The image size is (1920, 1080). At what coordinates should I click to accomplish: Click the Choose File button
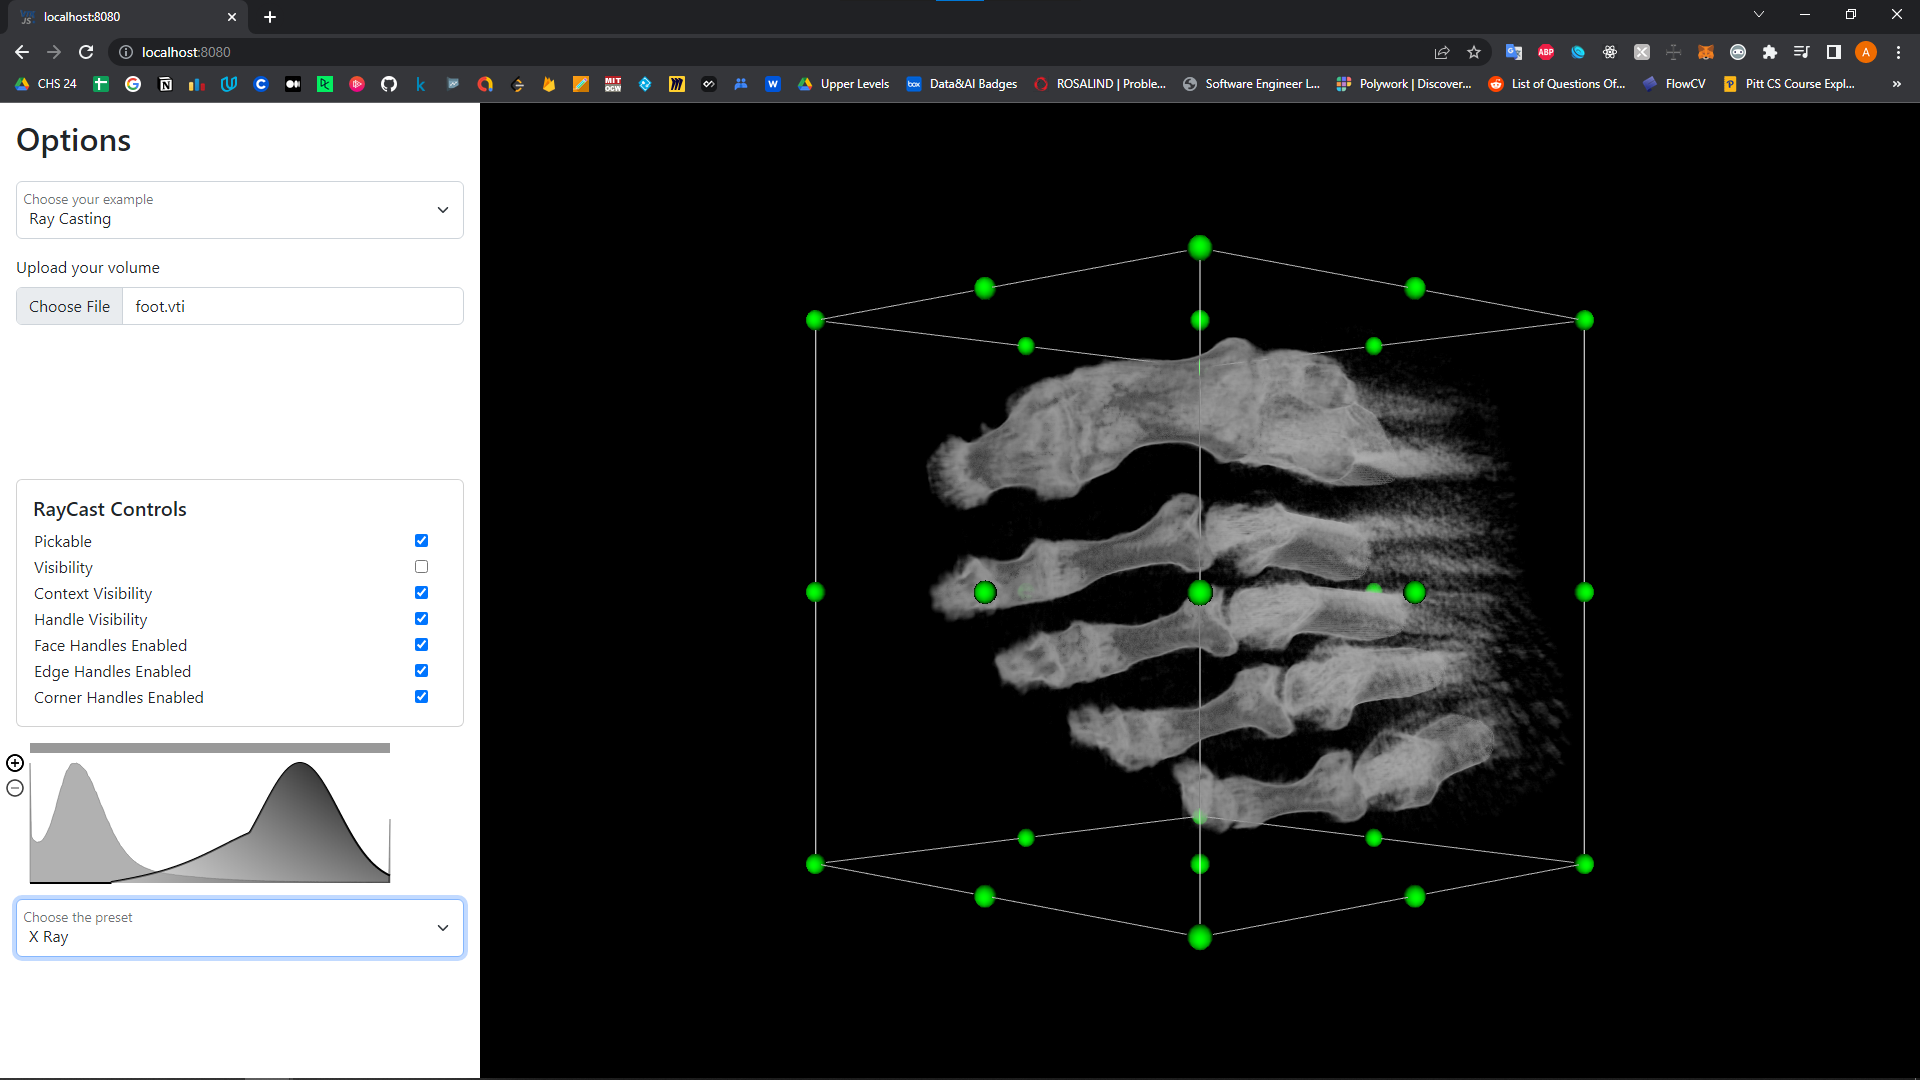tap(69, 306)
